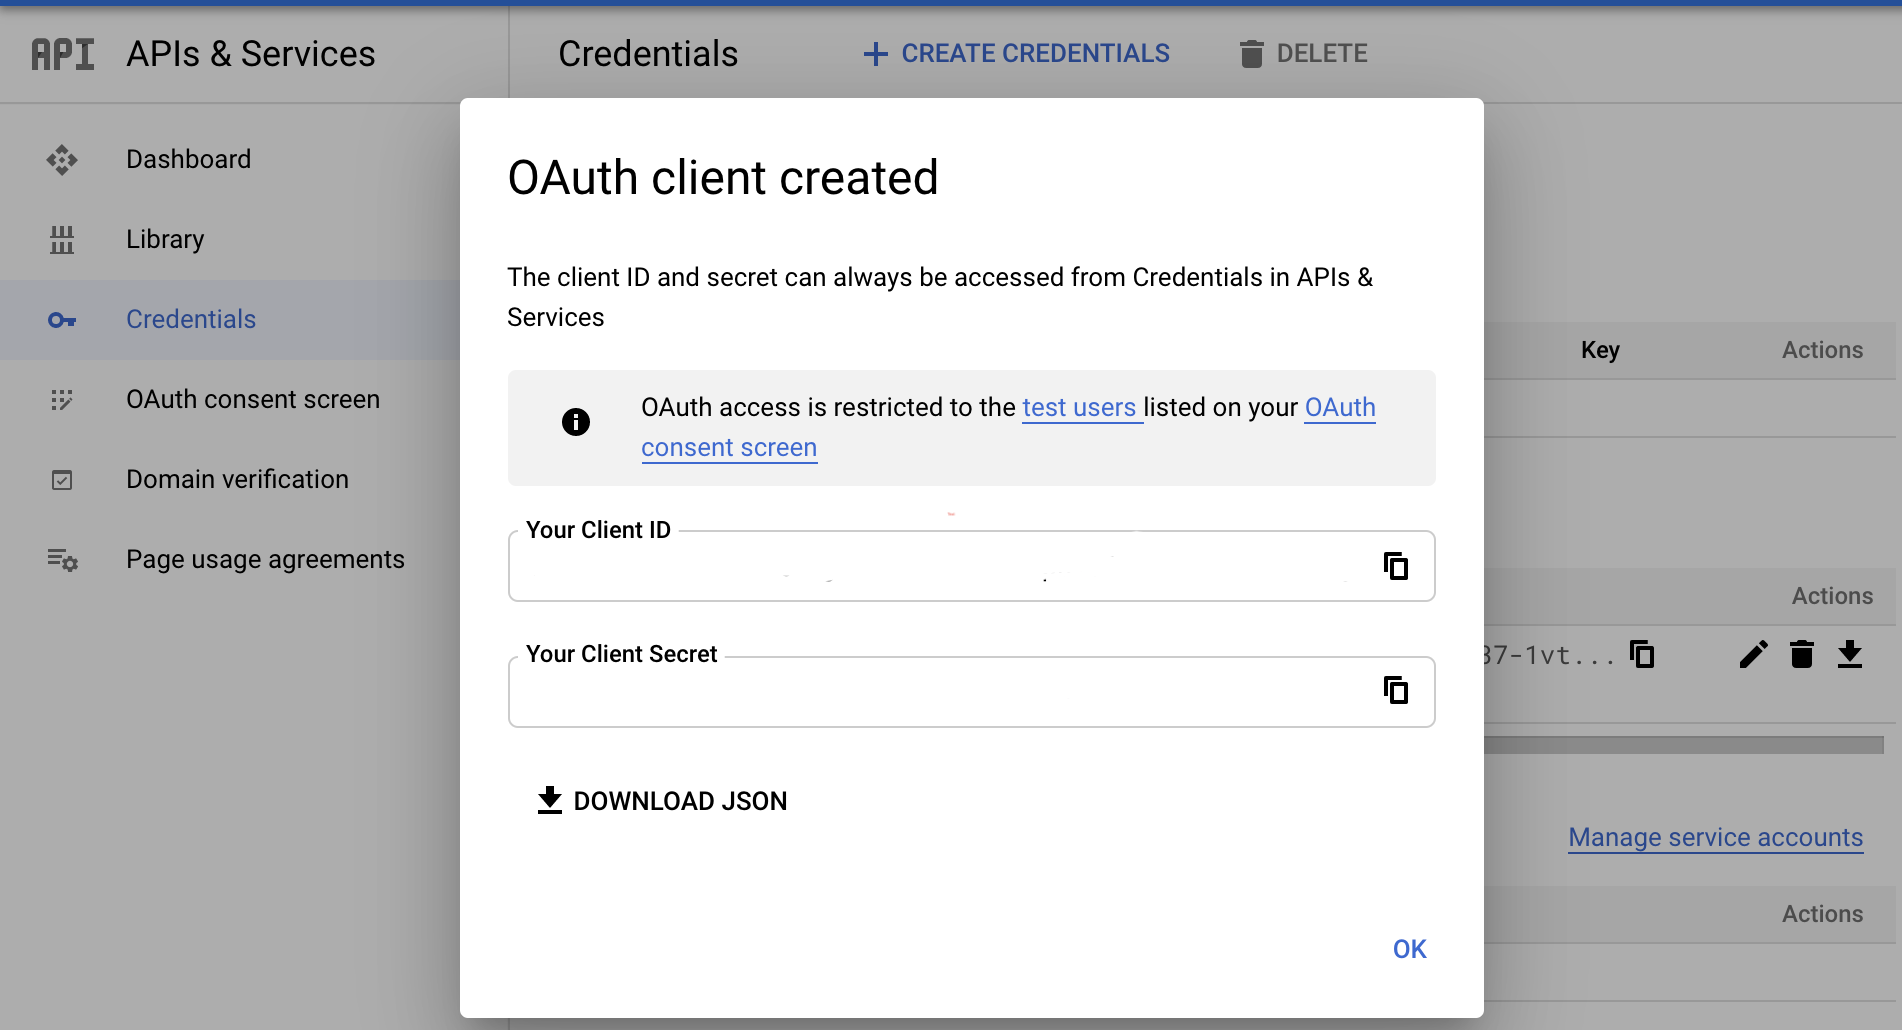The image size is (1902, 1030).
Task: Click the key icon beside Credentials
Action: (62, 320)
